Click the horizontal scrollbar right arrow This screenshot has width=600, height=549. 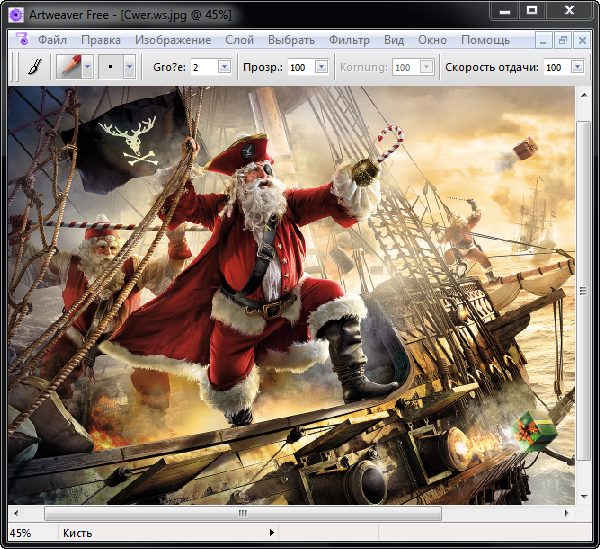(x=567, y=513)
